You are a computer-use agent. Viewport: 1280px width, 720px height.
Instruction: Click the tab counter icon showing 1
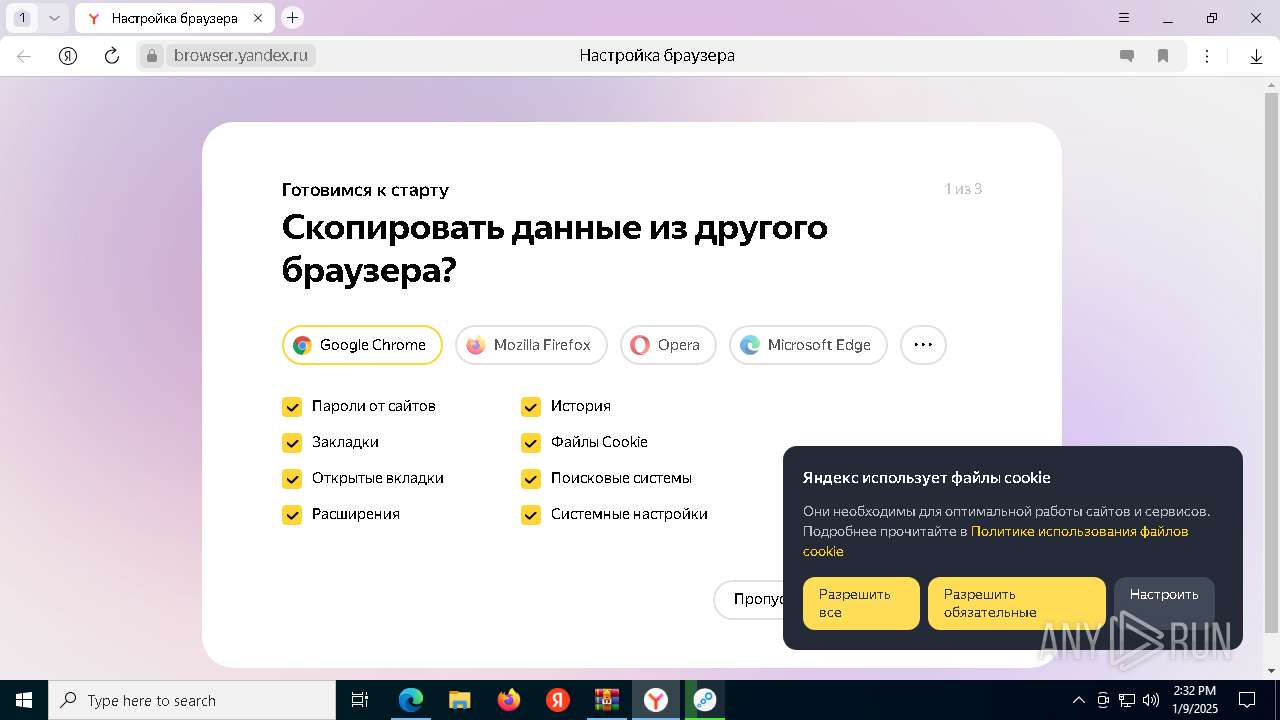(x=23, y=18)
